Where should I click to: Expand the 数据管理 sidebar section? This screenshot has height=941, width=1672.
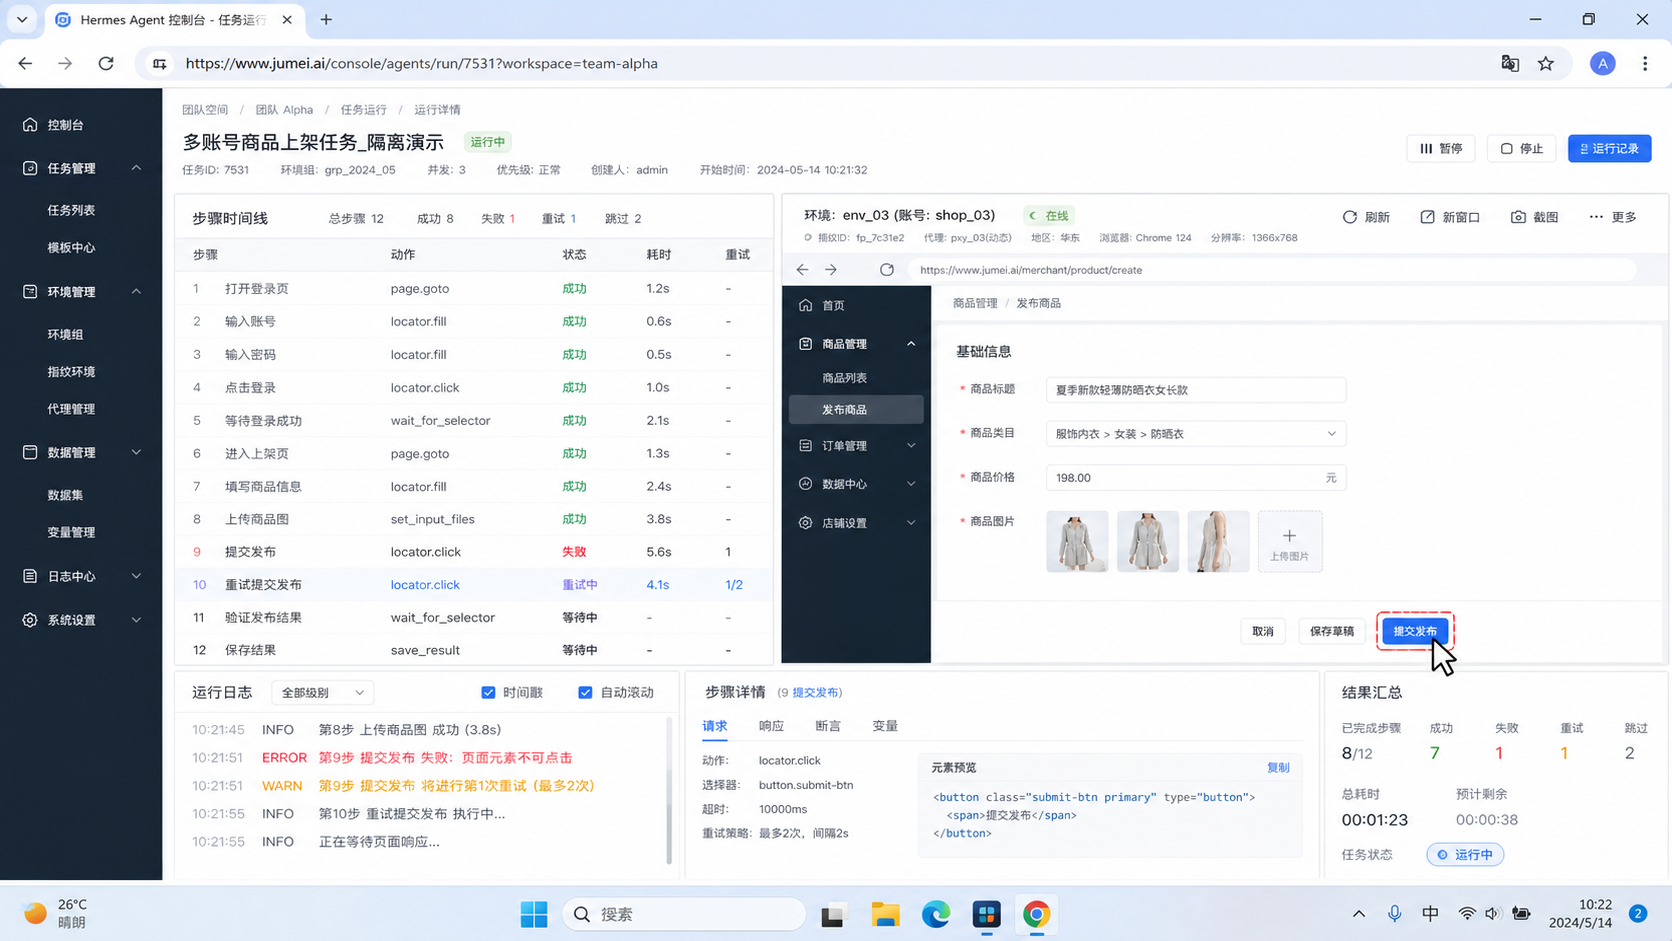(x=136, y=452)
